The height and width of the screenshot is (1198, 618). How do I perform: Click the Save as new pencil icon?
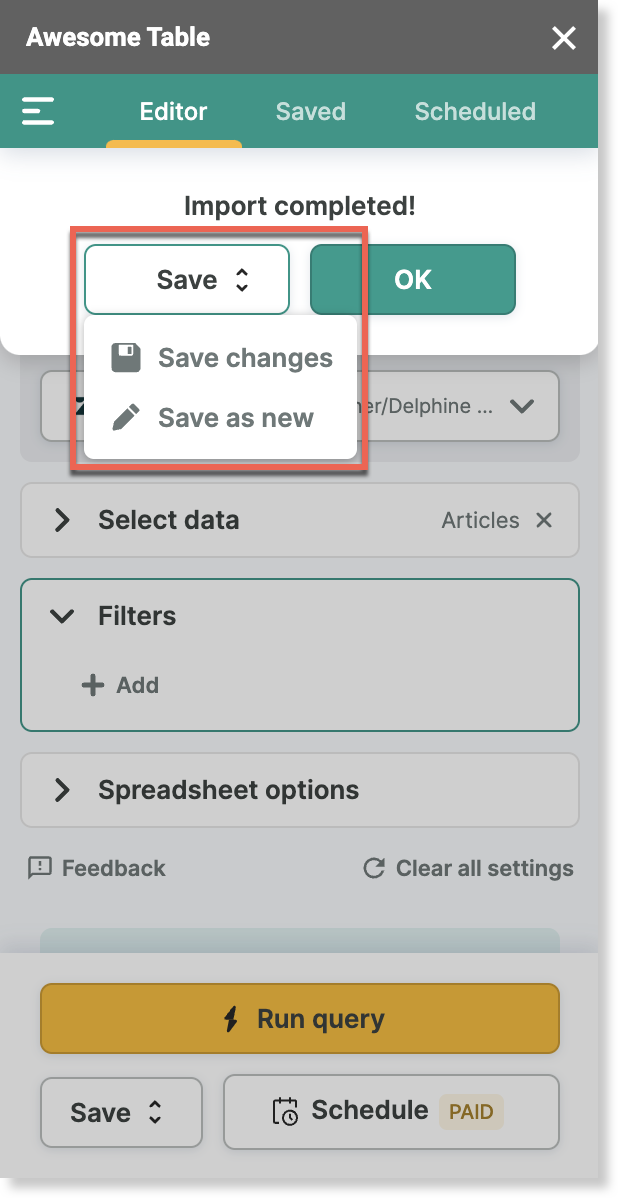126,418
